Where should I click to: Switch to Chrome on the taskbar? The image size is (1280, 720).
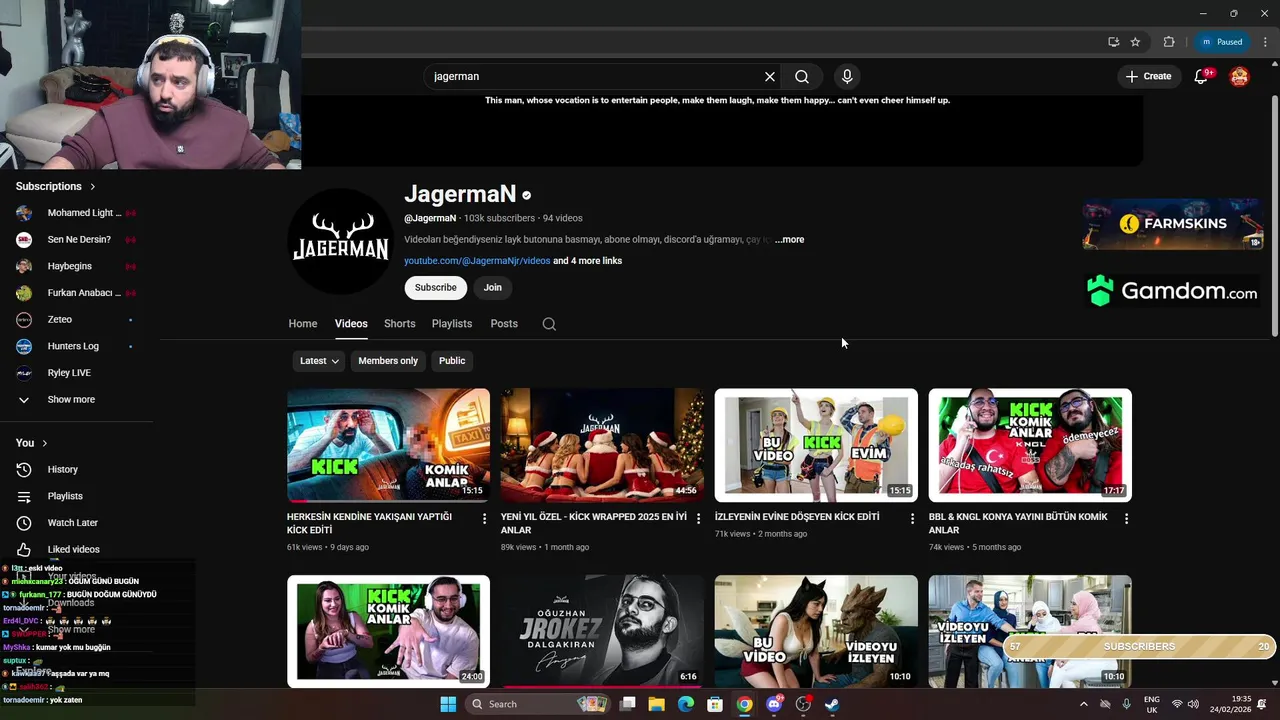[744, 704]
